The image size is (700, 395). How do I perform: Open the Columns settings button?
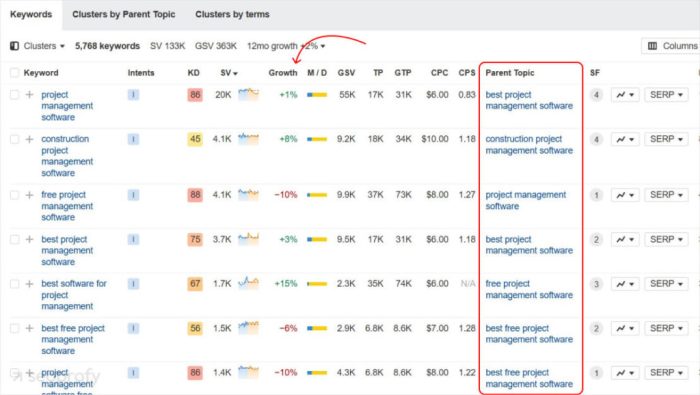[x=672, y=46]
